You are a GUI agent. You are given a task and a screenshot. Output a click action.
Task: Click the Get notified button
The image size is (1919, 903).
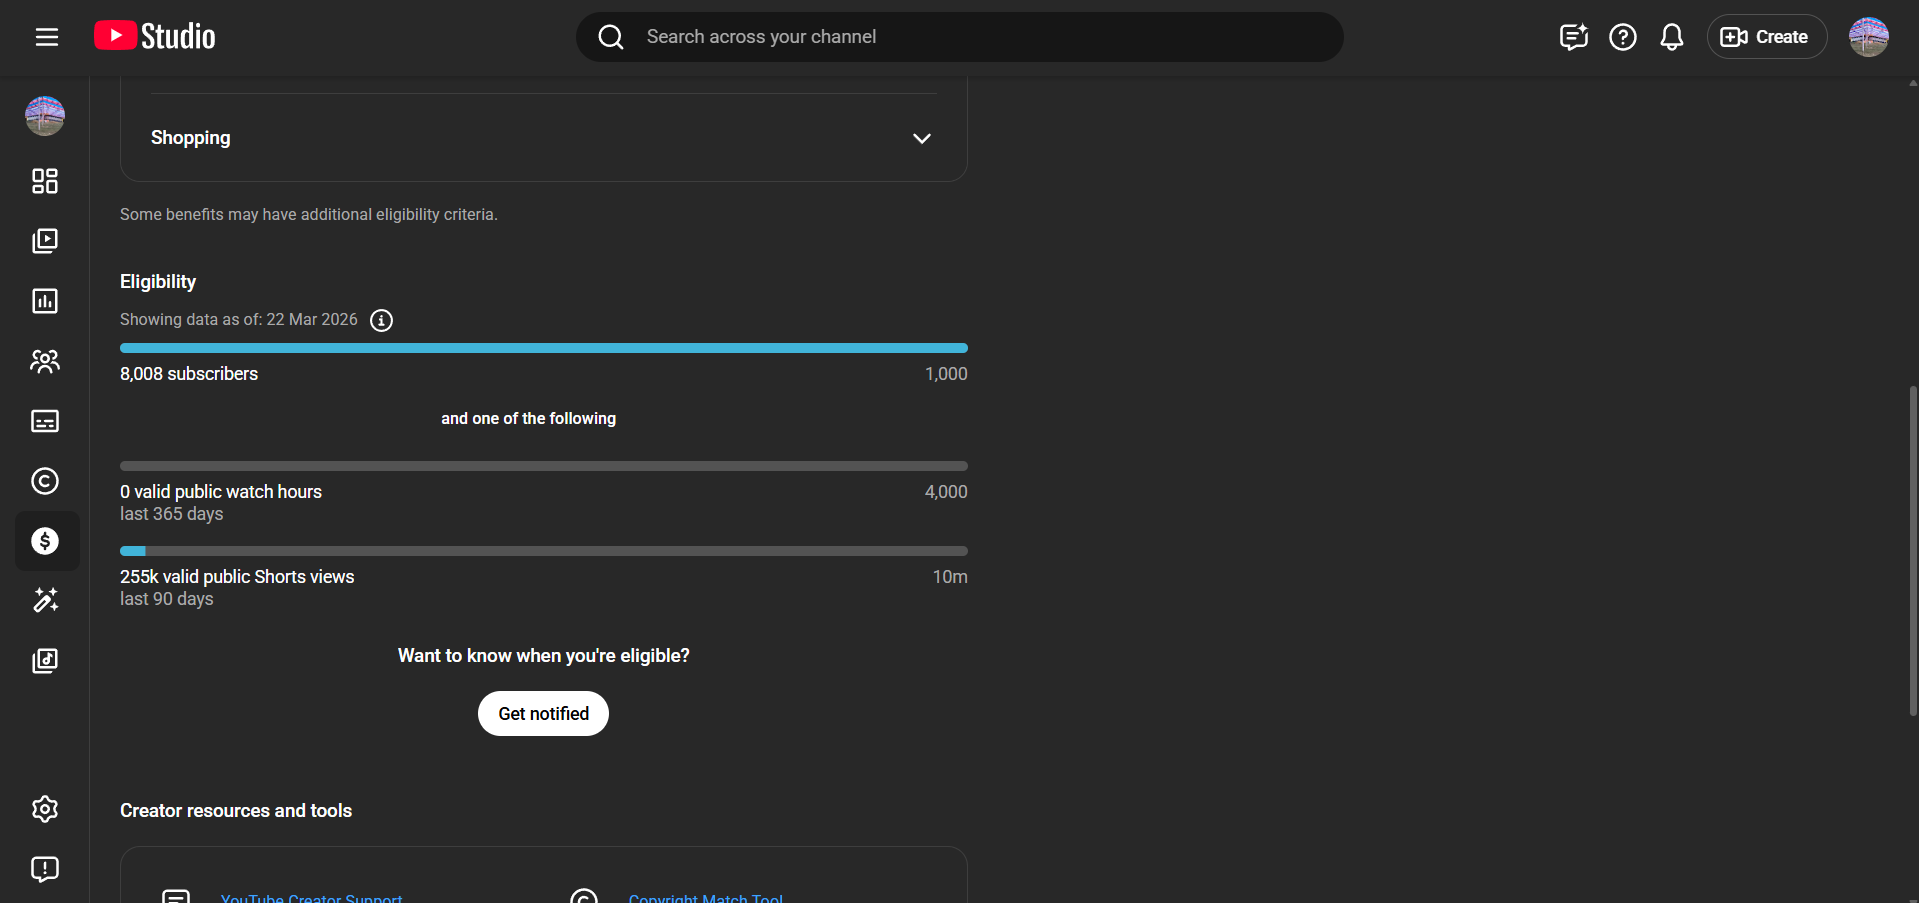click(543, 714)
